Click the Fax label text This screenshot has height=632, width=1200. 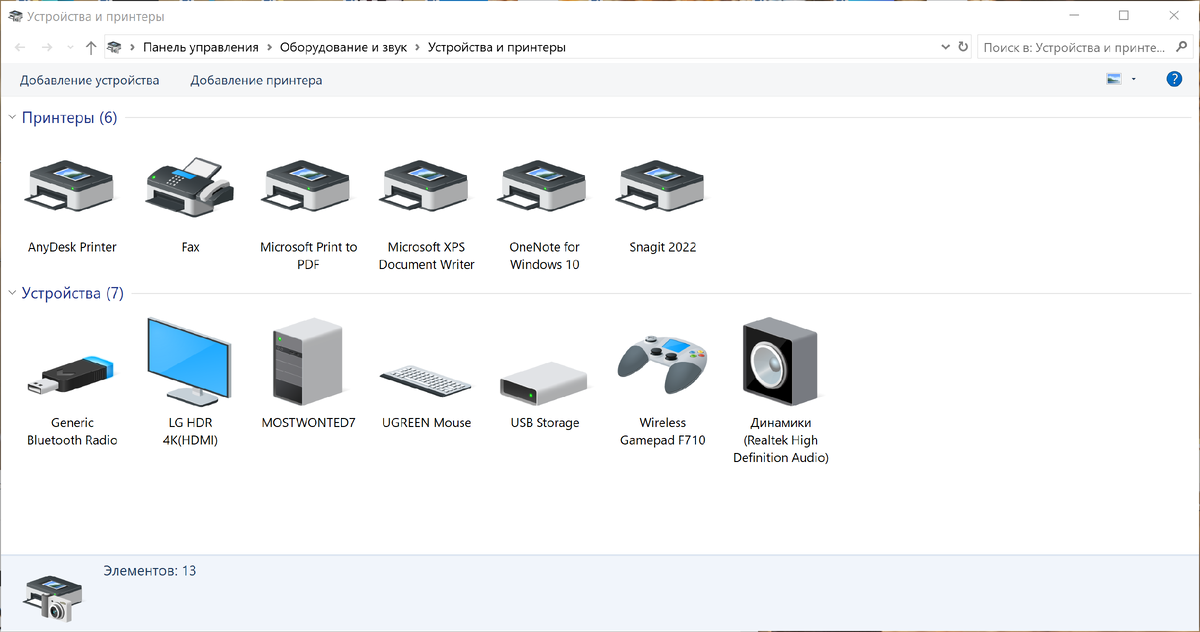pyautogui.click(x=191, y=247)
